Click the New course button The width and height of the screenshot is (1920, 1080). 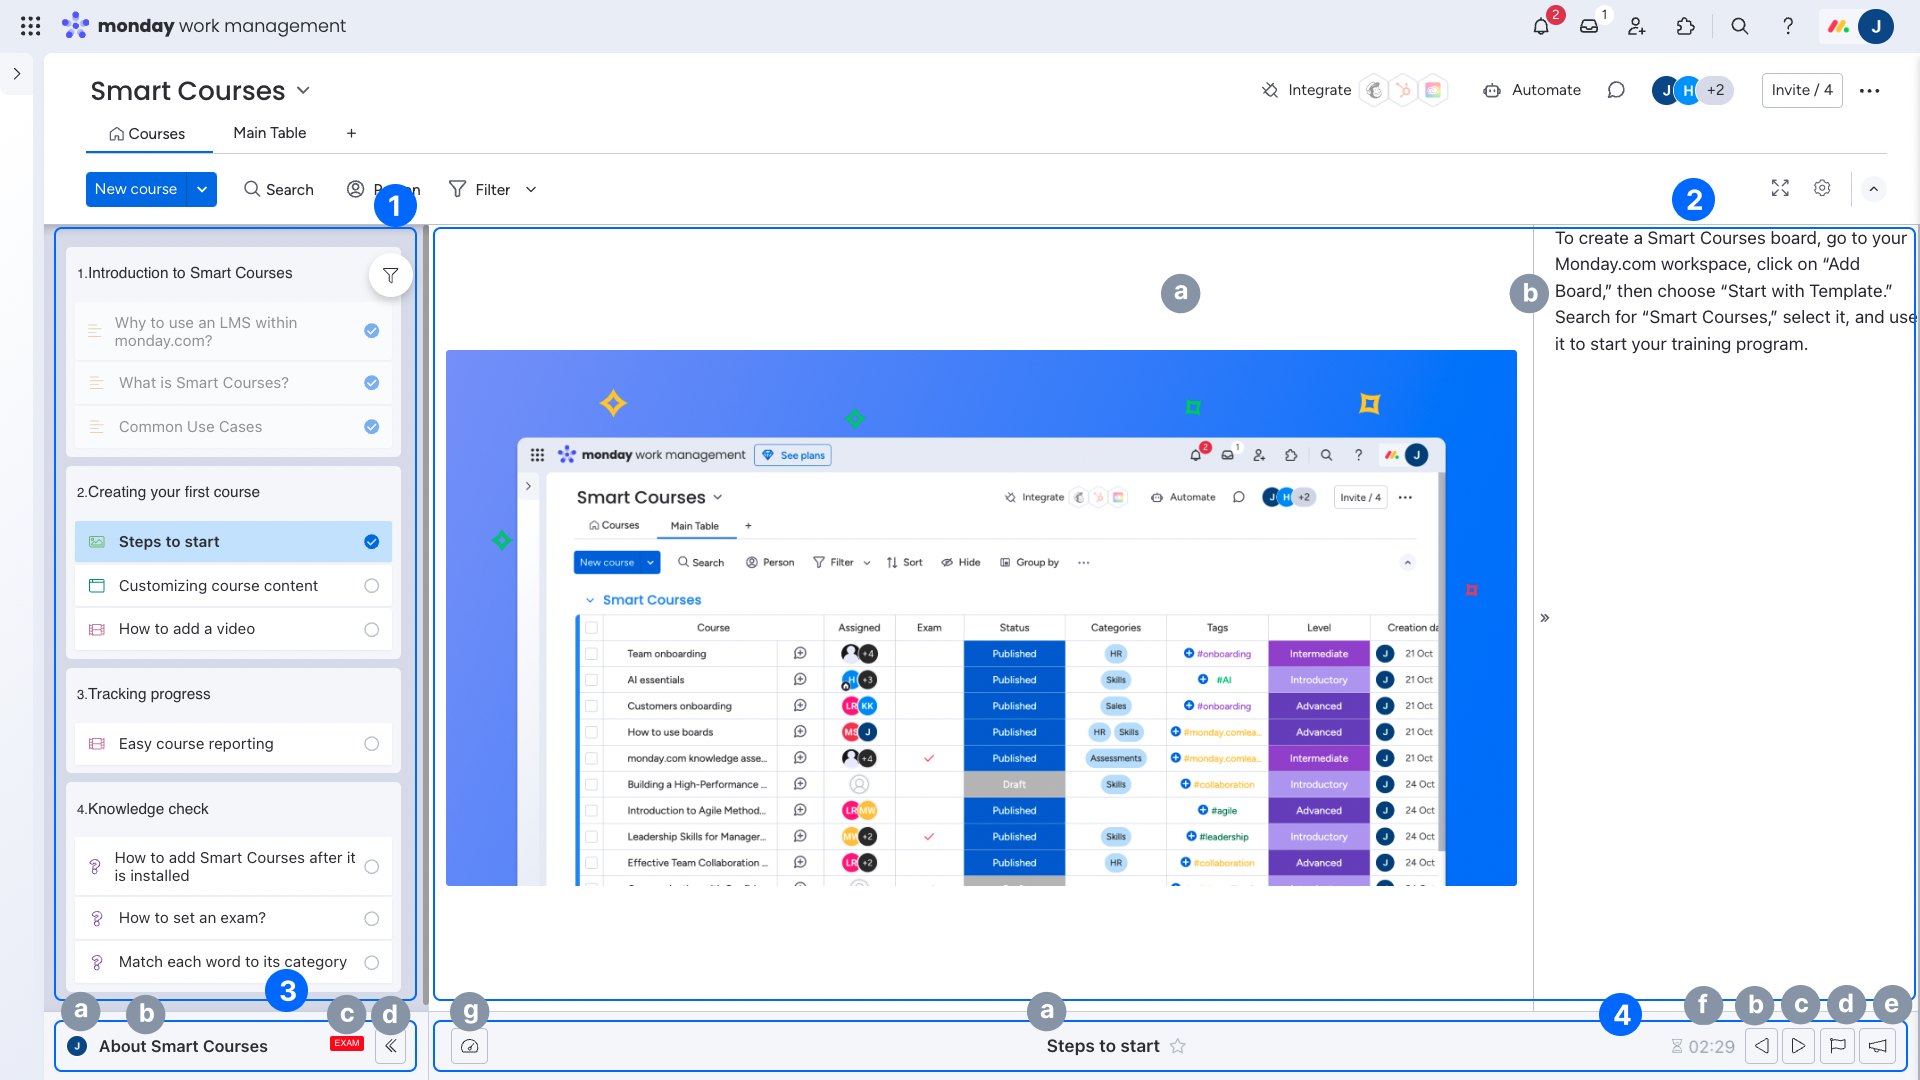click(136, 189)
